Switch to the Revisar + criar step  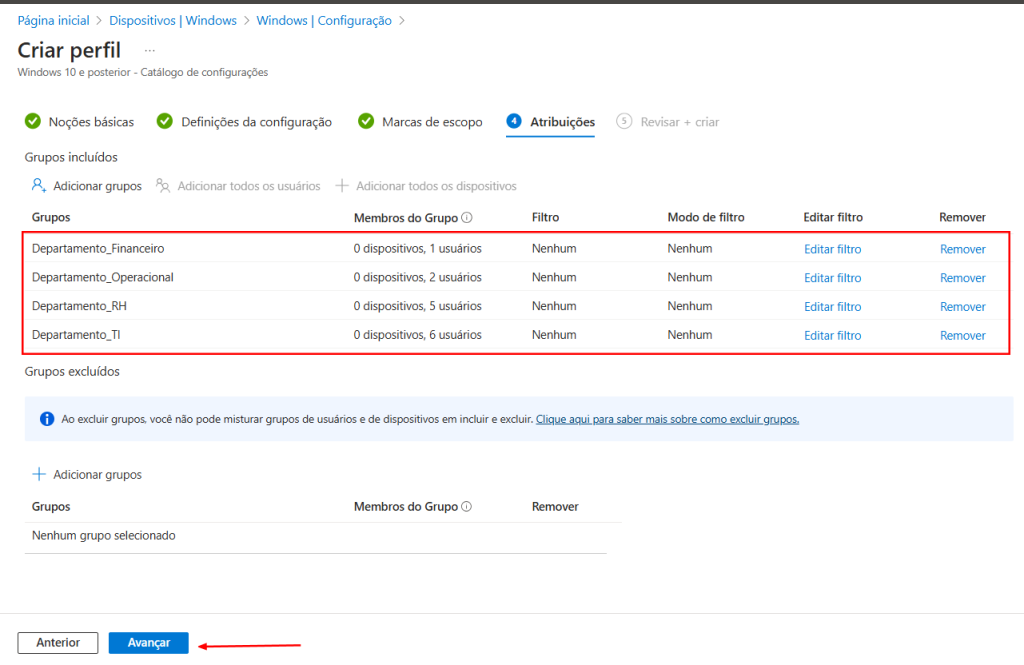679,121
